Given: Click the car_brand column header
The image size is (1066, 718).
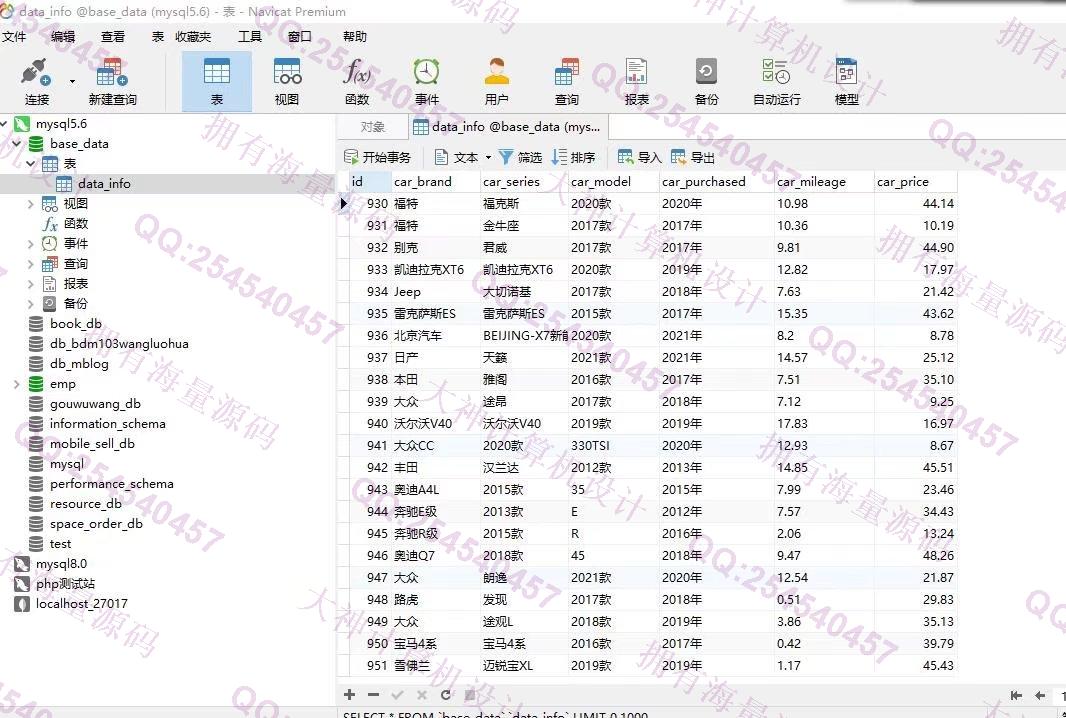Looking at the screenshot, I should pyautogui.click(x=436, y=182).
